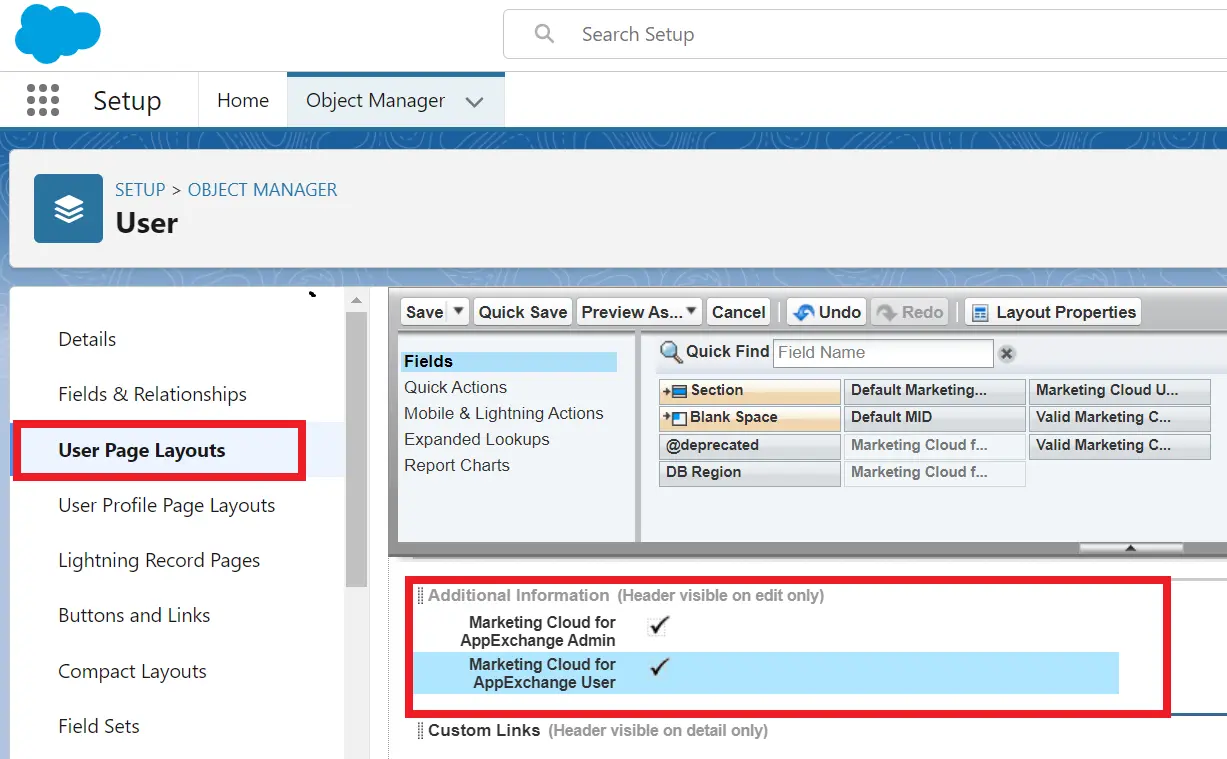Switch to the Home tab
Screen dimensions: 1227x759
(x=243, y=101)
